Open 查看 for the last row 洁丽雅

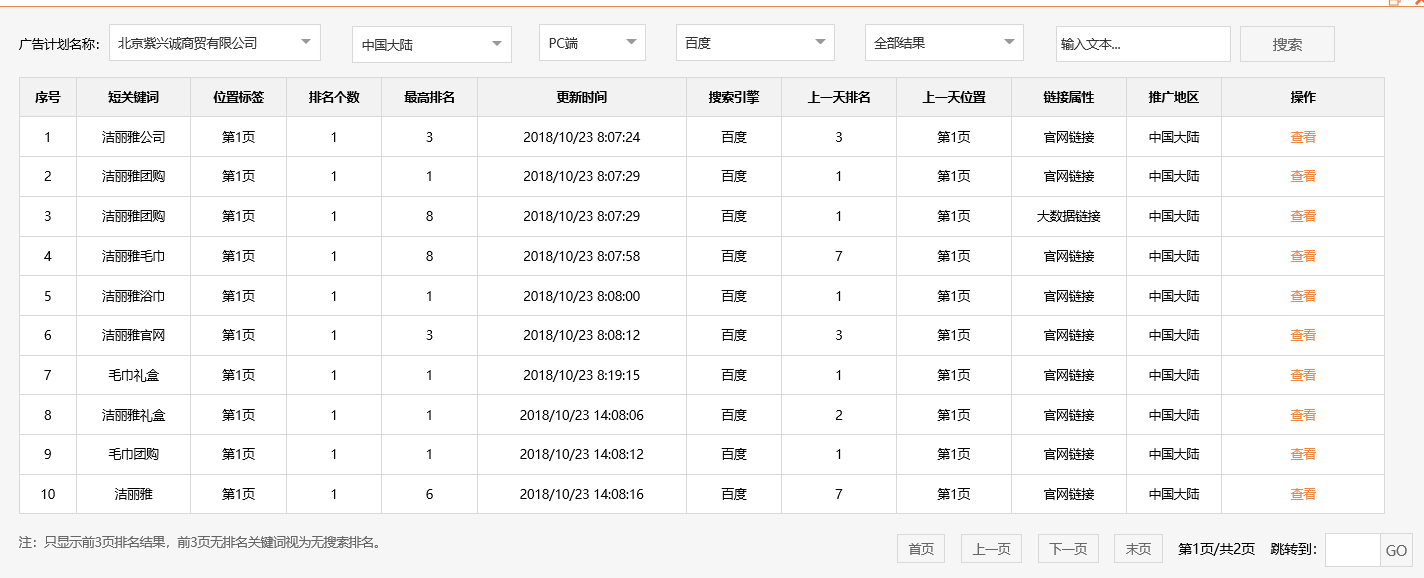[x=1303, y=493]
